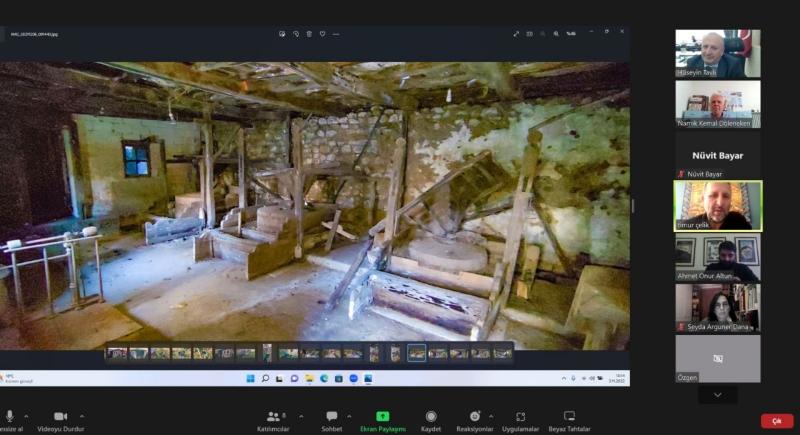The height and width of the screenshot is (435, 800).
Task: Toggle video with Videoyu Durdur
Action: (61, 416)
